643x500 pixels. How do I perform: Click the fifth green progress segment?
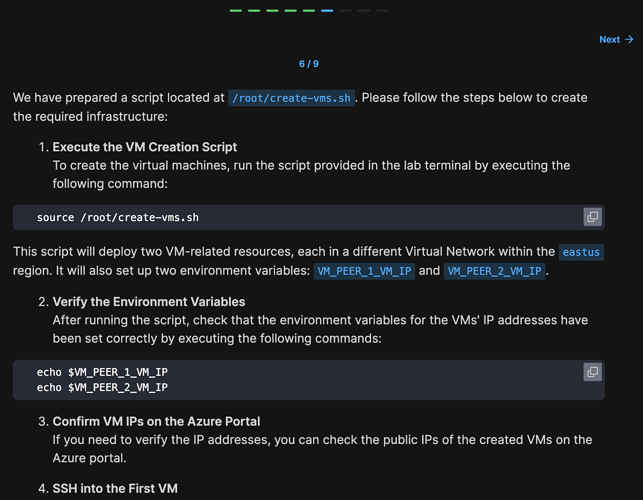tap(309, 11)
